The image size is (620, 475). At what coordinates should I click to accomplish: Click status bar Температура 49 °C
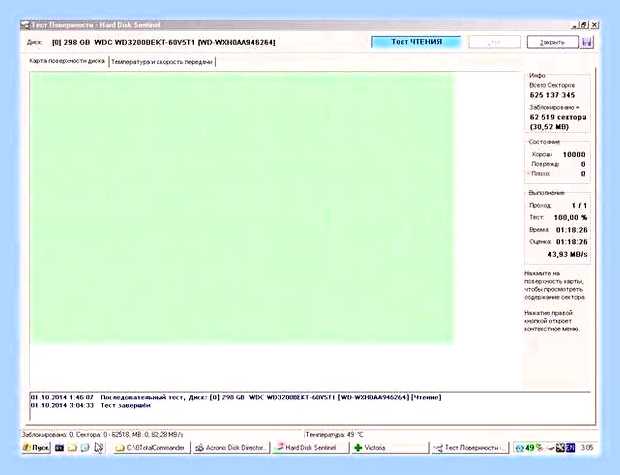point(334,435)
